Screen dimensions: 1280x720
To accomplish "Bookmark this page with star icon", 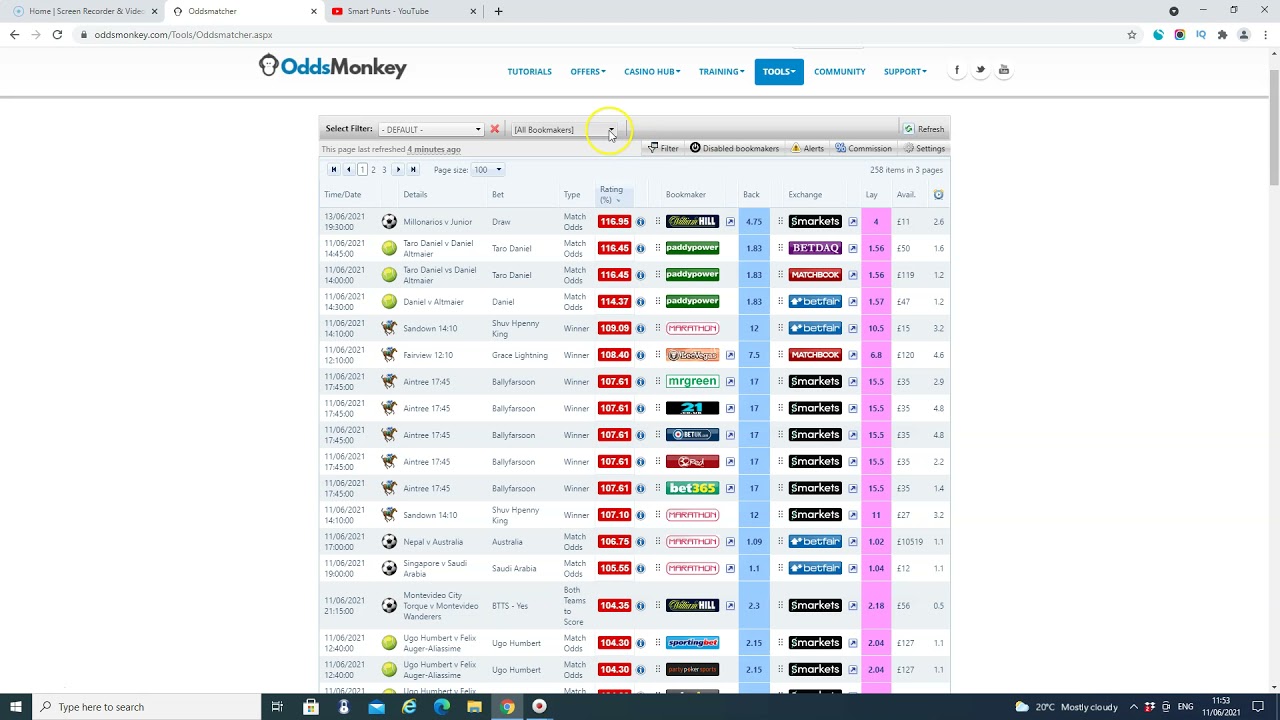I will coord(1132,35).
